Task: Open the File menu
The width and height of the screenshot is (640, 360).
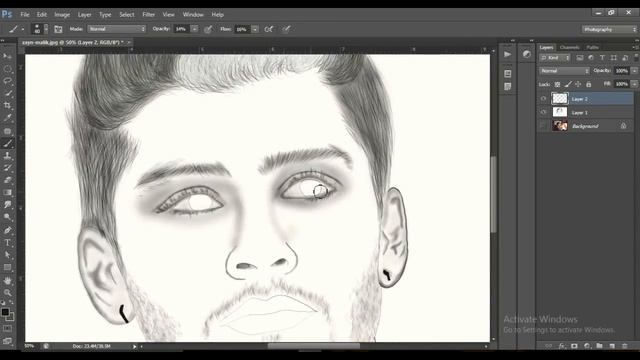Action: (x=25, y=14)
